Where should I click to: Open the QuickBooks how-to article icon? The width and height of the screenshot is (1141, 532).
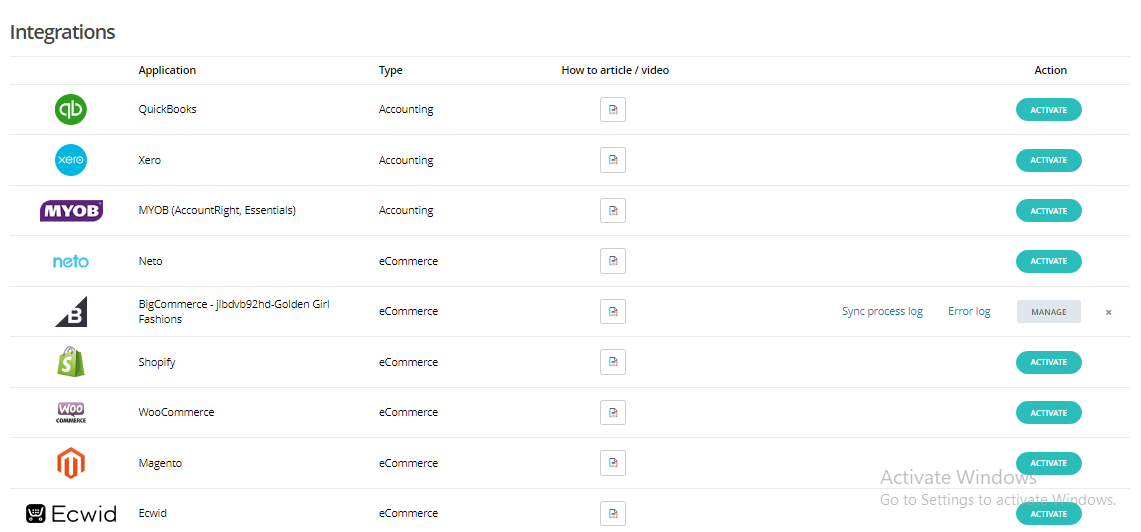pos(613,110)
